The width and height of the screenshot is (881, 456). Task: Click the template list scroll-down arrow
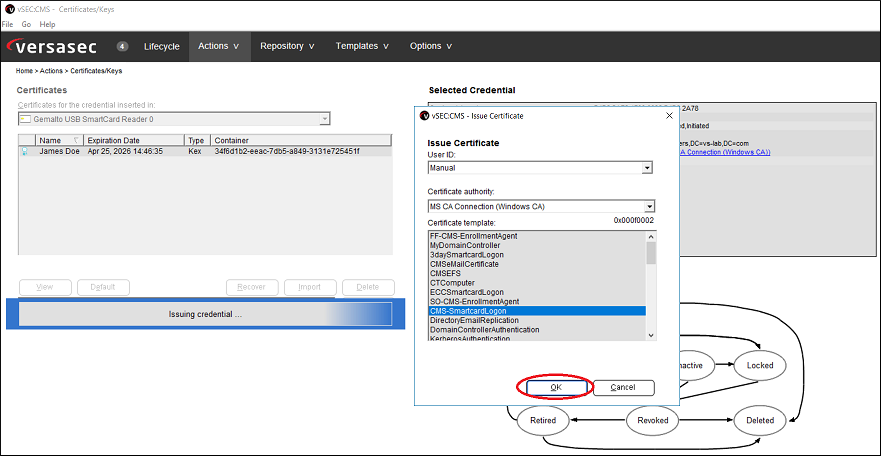click(x=651, y=335)
